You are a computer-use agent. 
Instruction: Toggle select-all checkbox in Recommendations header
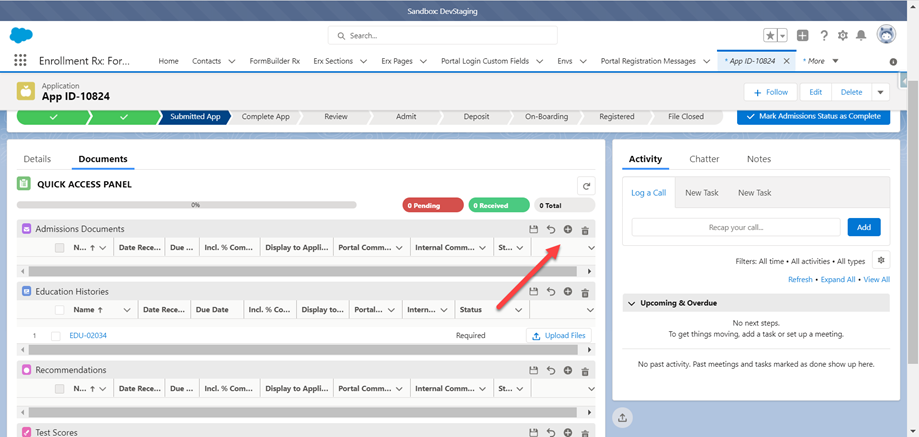pyautogui.click(x=60, y=388)
